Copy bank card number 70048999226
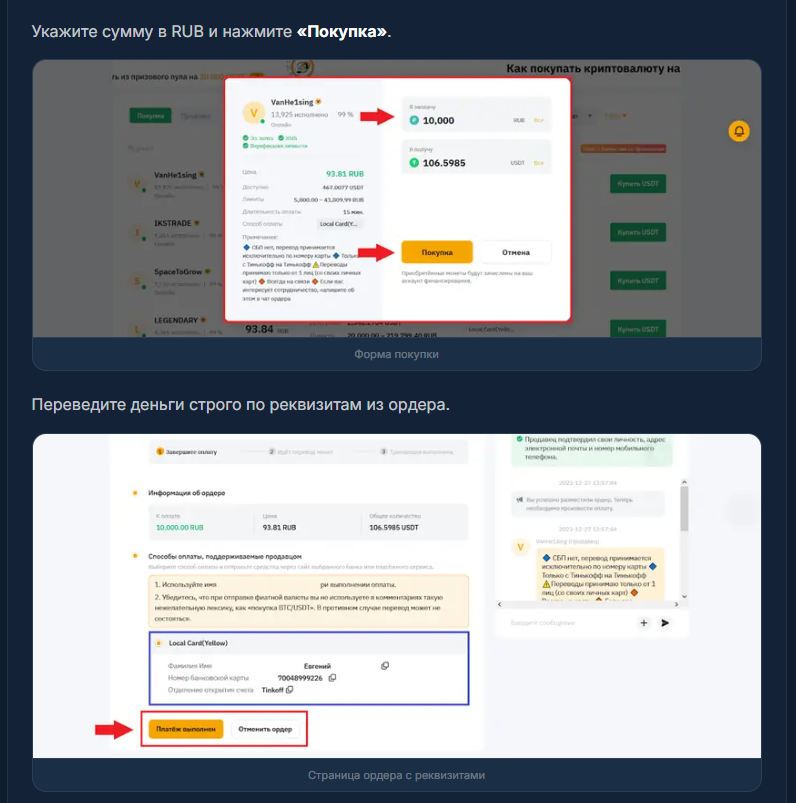Screen dimensions: 796x803 pos(332,678)
